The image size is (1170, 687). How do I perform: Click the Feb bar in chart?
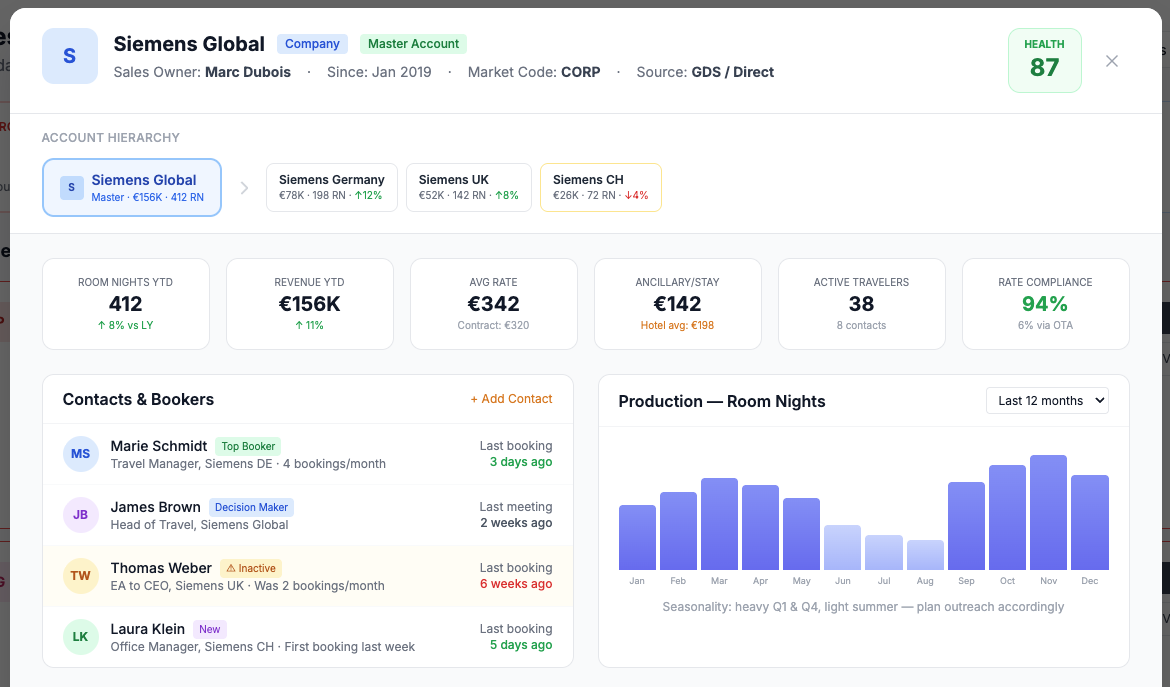[x=678, y=531]
